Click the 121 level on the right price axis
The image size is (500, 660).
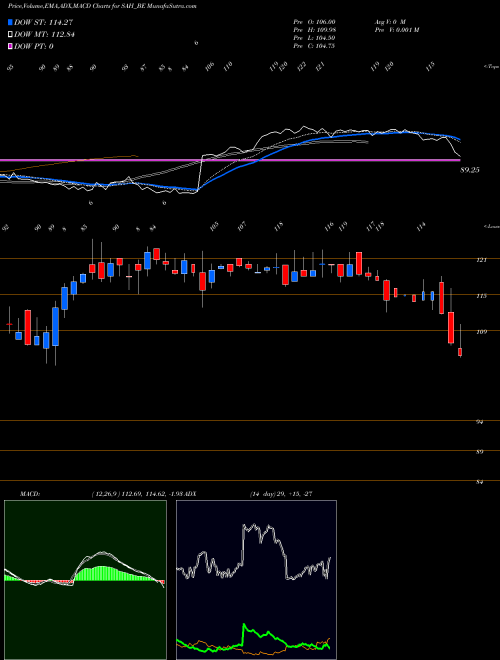(x=482, y=260)
